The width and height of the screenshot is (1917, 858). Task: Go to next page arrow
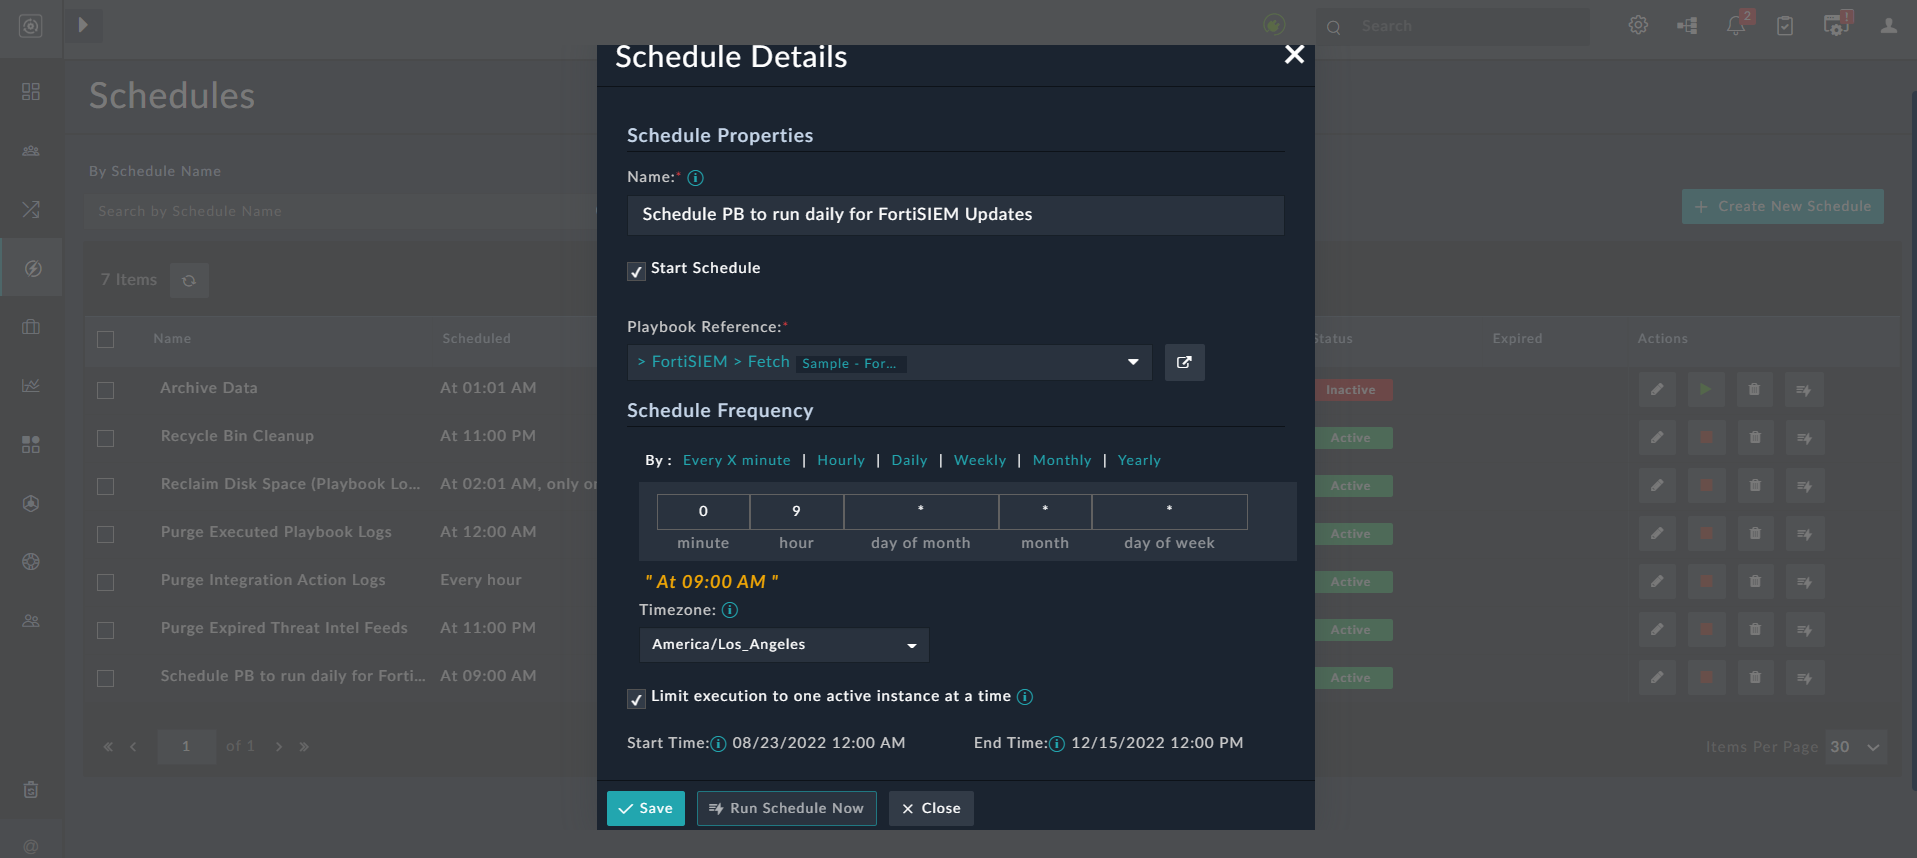click(x=279, y=746)
